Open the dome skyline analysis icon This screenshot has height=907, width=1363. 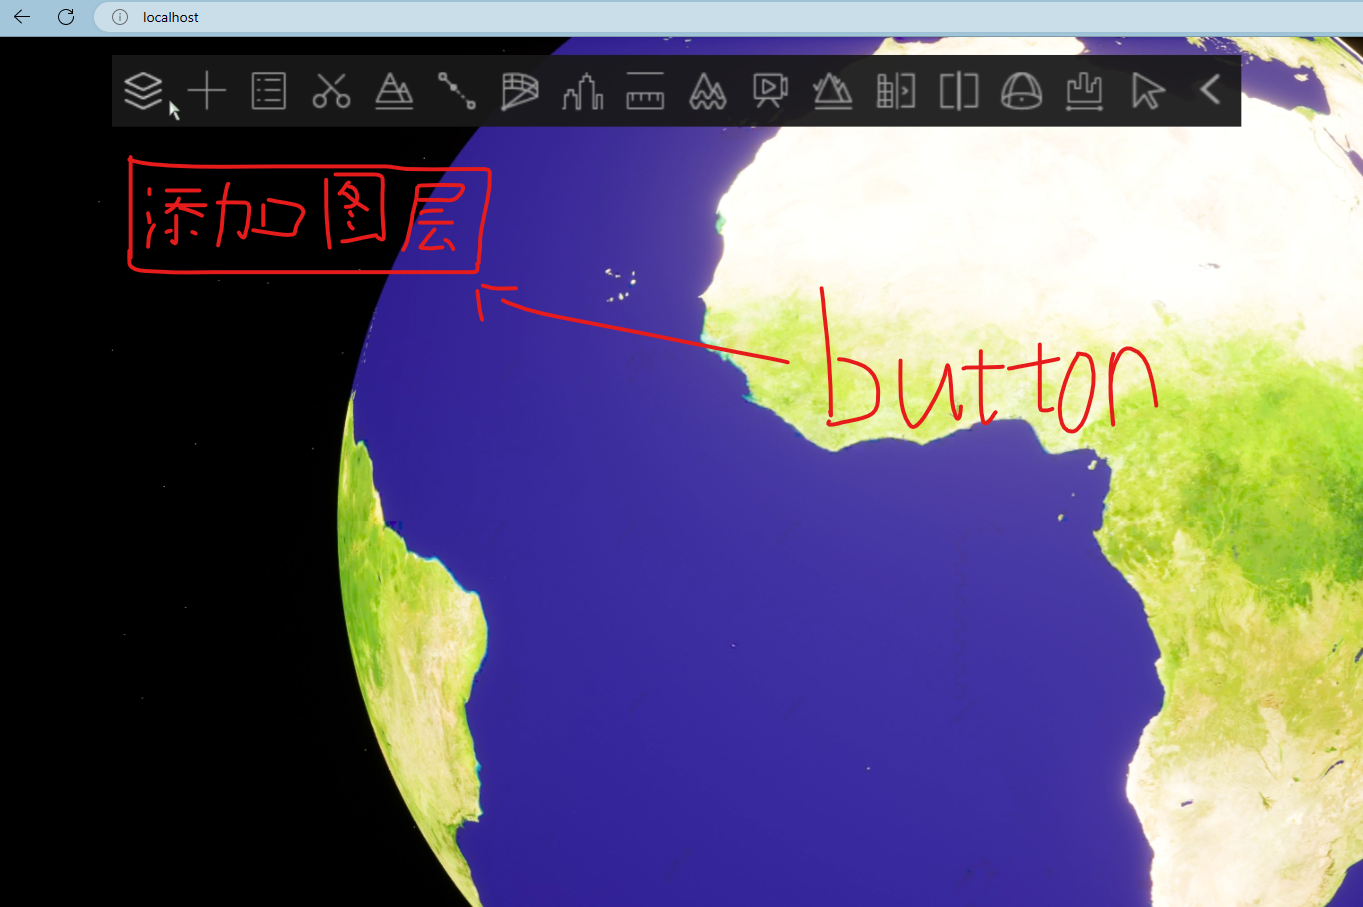pyautogui.click(x=1022, y=91)
